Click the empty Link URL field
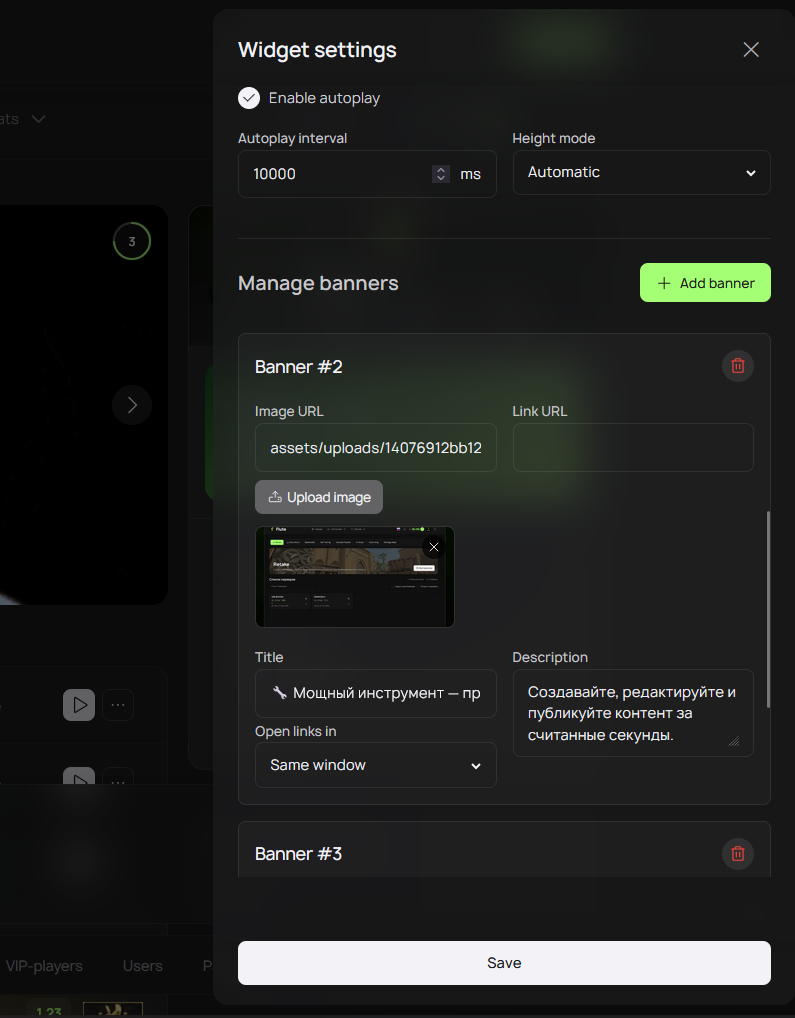795x1018 pixels. tap(633, 447)
